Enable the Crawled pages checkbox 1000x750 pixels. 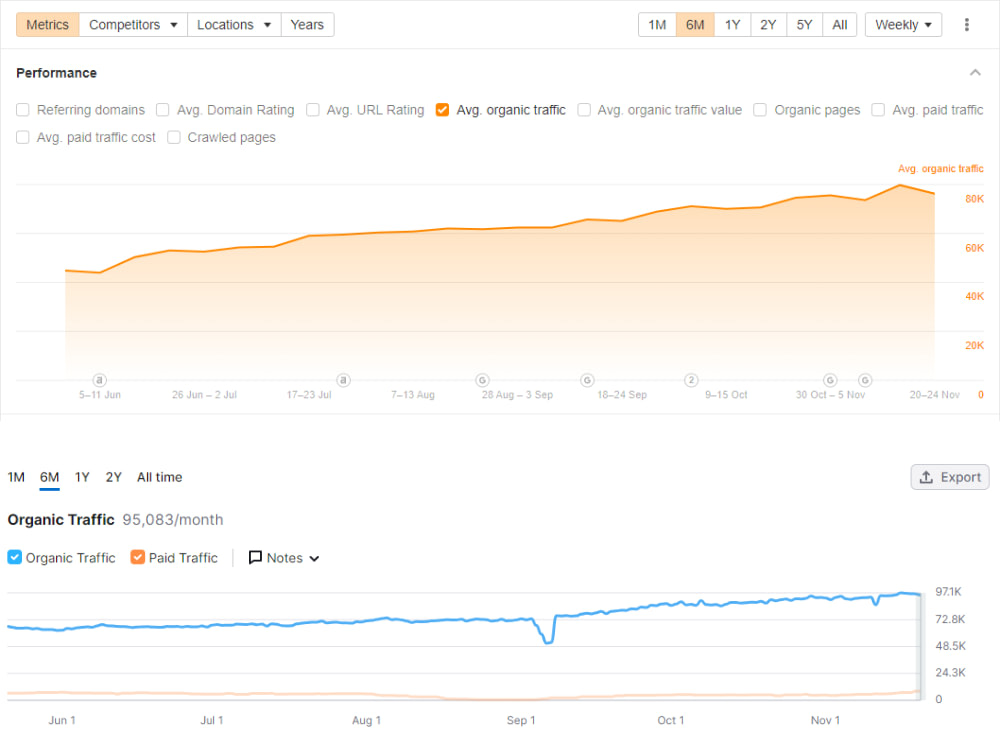pyautogui.click(x=173, y=137)
